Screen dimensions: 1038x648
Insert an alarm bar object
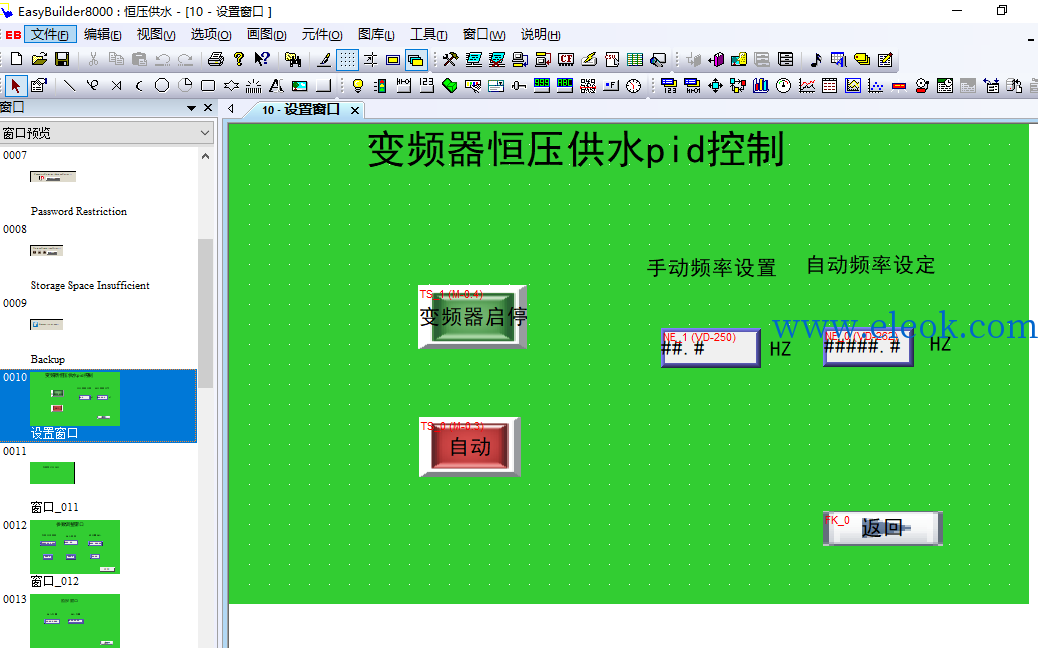click(899, 85)
